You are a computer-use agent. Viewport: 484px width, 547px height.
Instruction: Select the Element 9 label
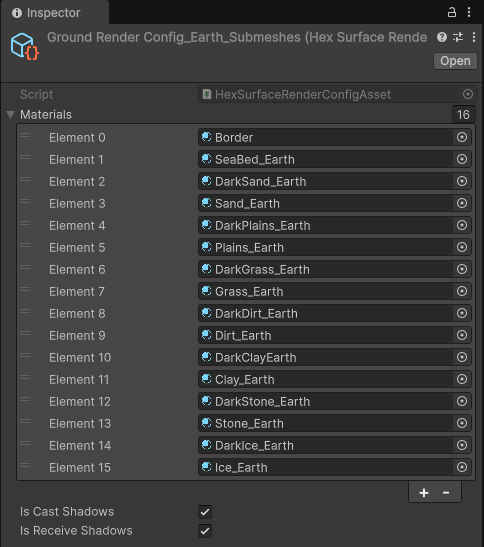click(x=77, y=335)
